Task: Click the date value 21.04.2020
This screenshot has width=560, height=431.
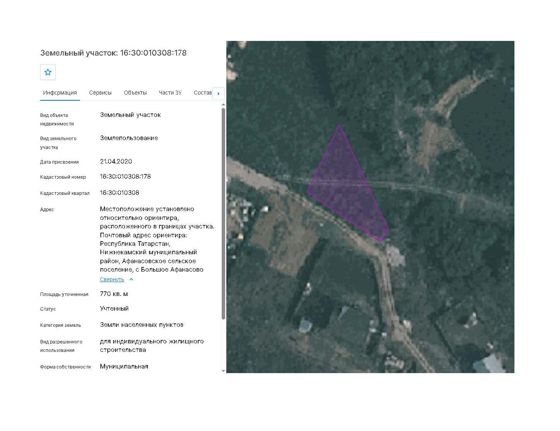Action: pos(116,162)
